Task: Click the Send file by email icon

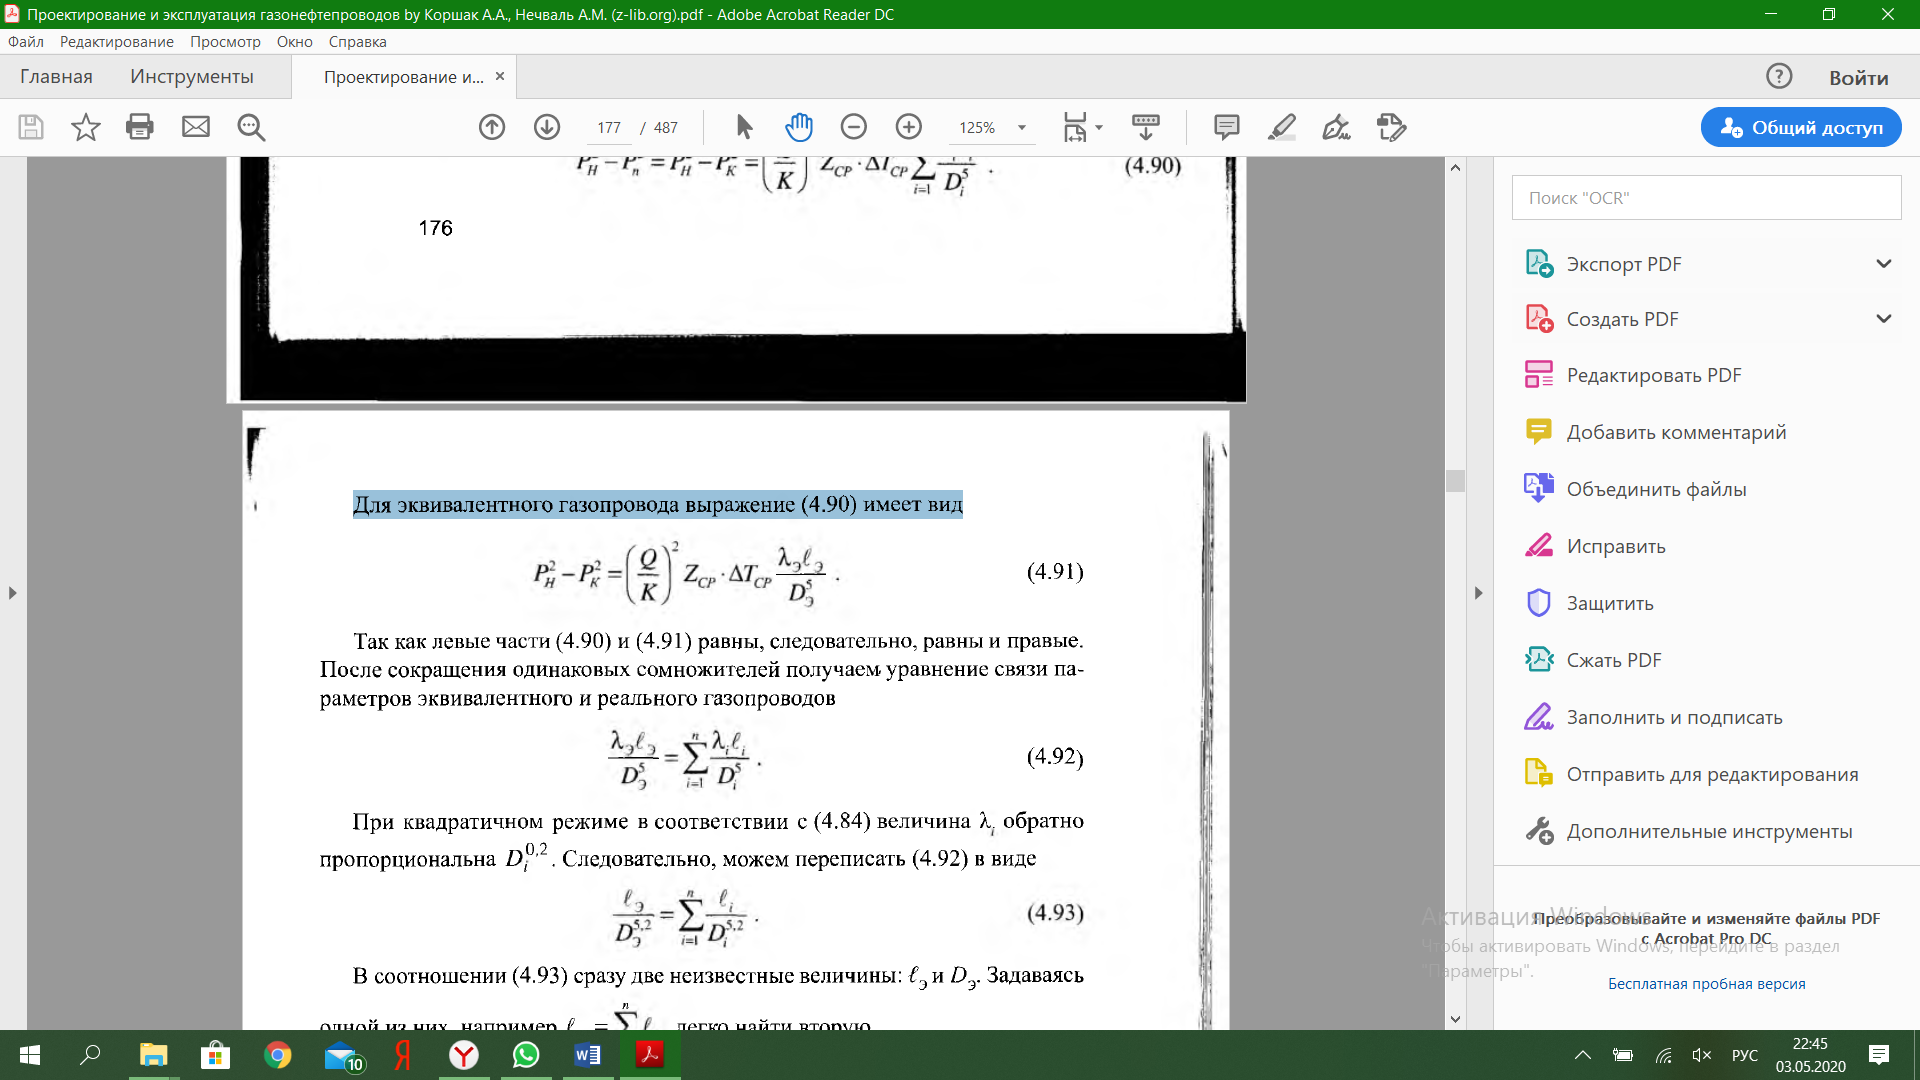Action: [196, 127]
